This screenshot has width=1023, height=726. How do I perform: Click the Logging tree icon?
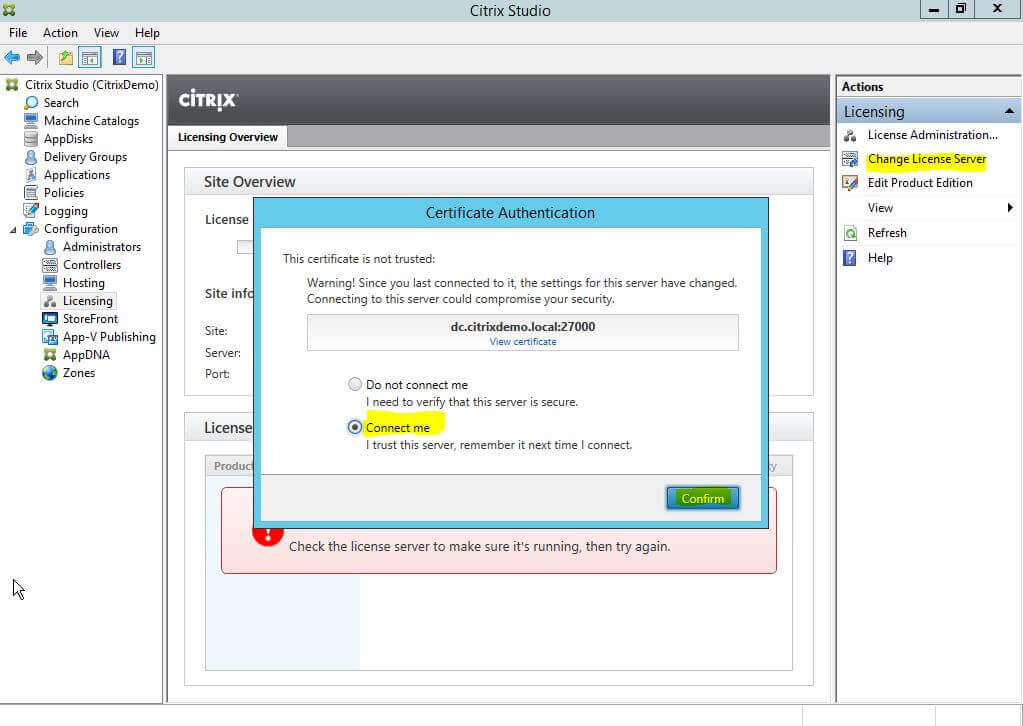[31, 211]
